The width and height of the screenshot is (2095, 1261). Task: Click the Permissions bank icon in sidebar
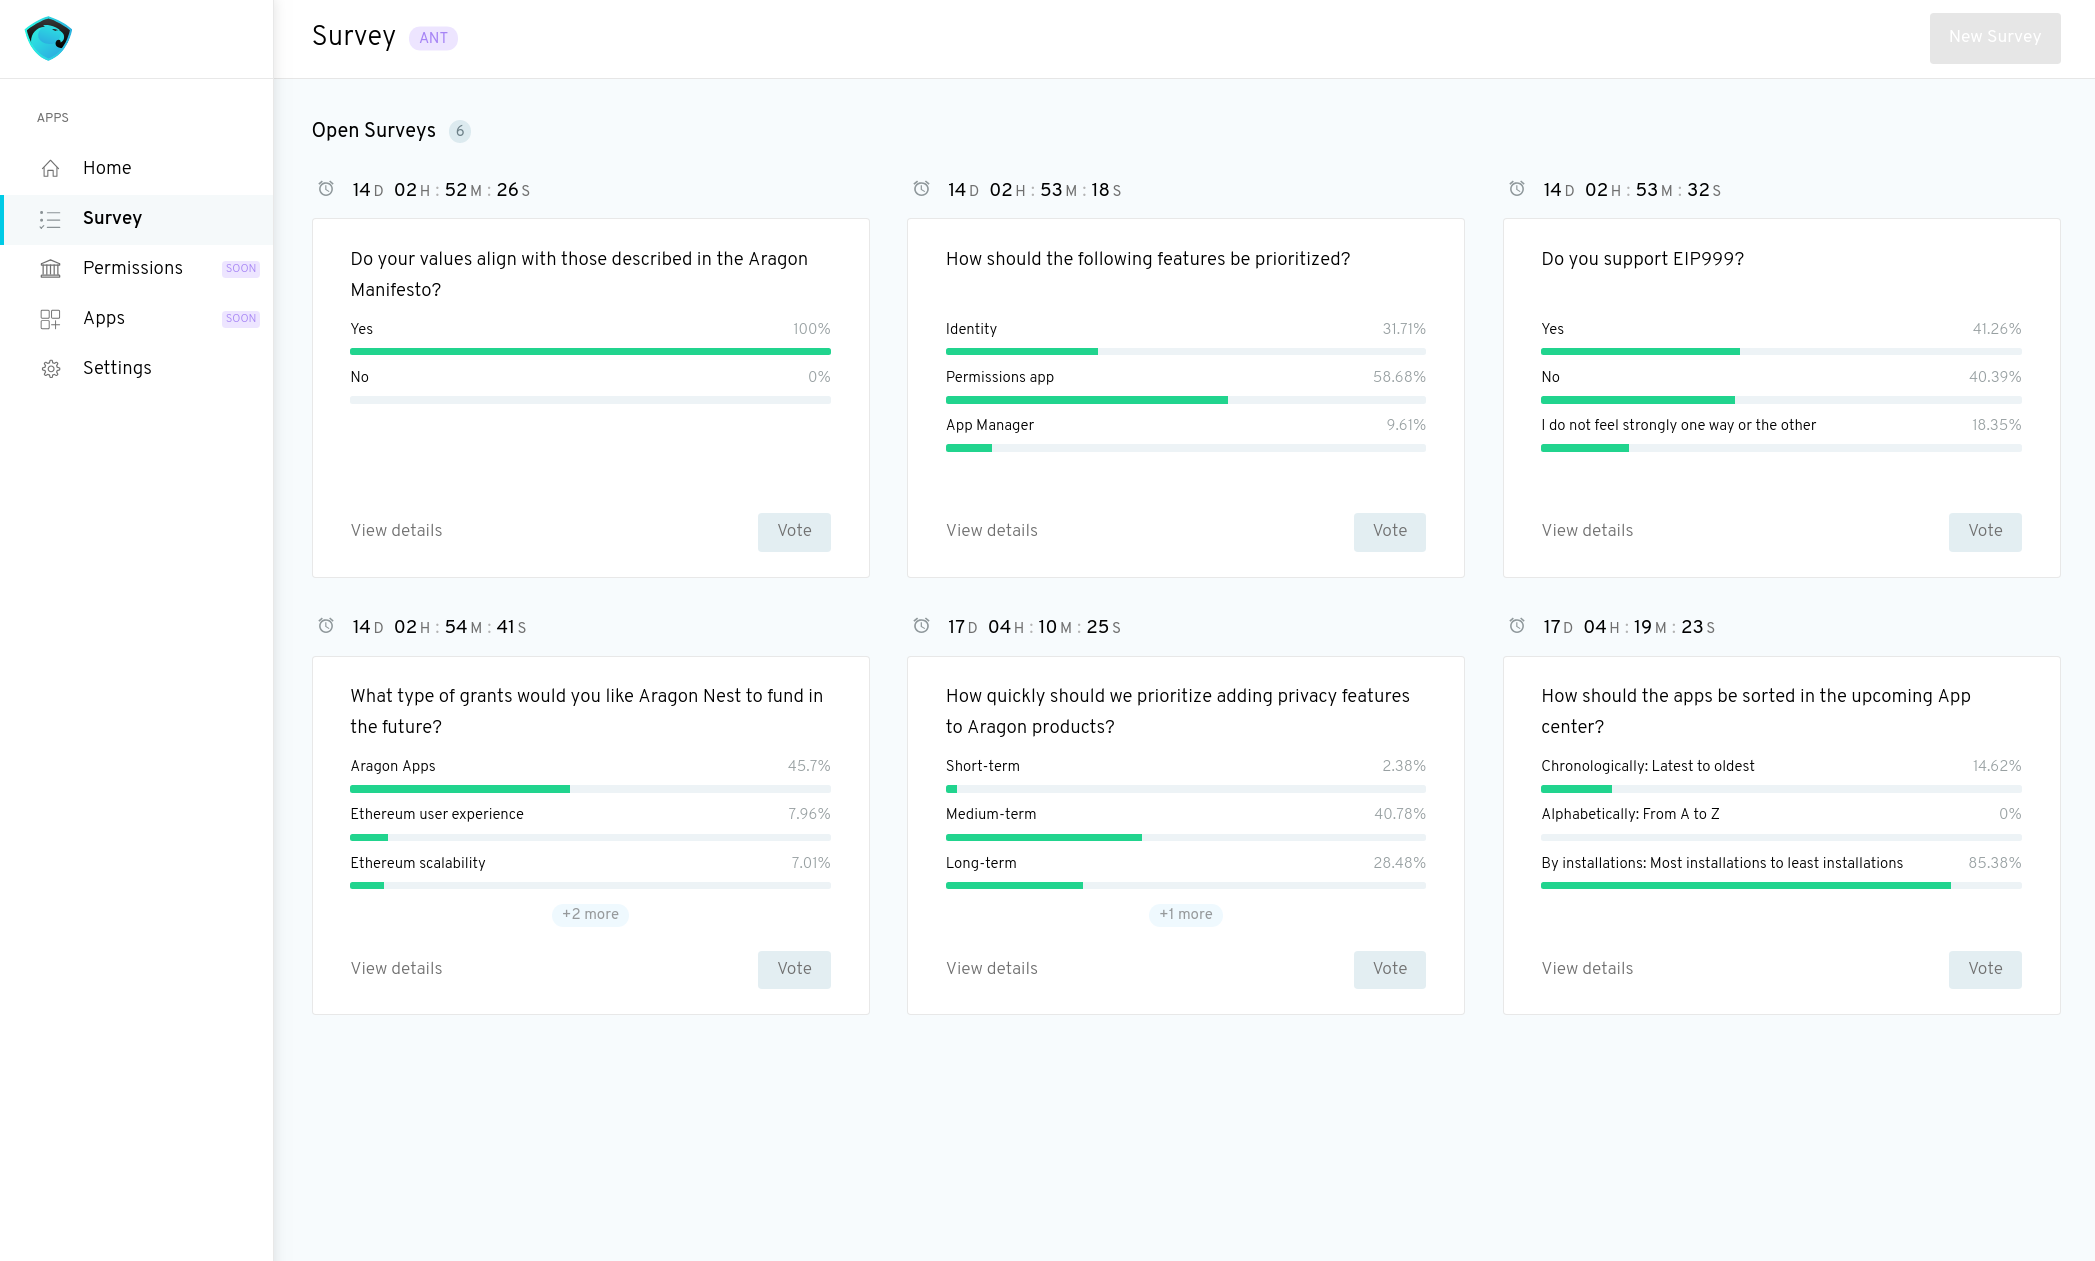(x=51, y=269)
